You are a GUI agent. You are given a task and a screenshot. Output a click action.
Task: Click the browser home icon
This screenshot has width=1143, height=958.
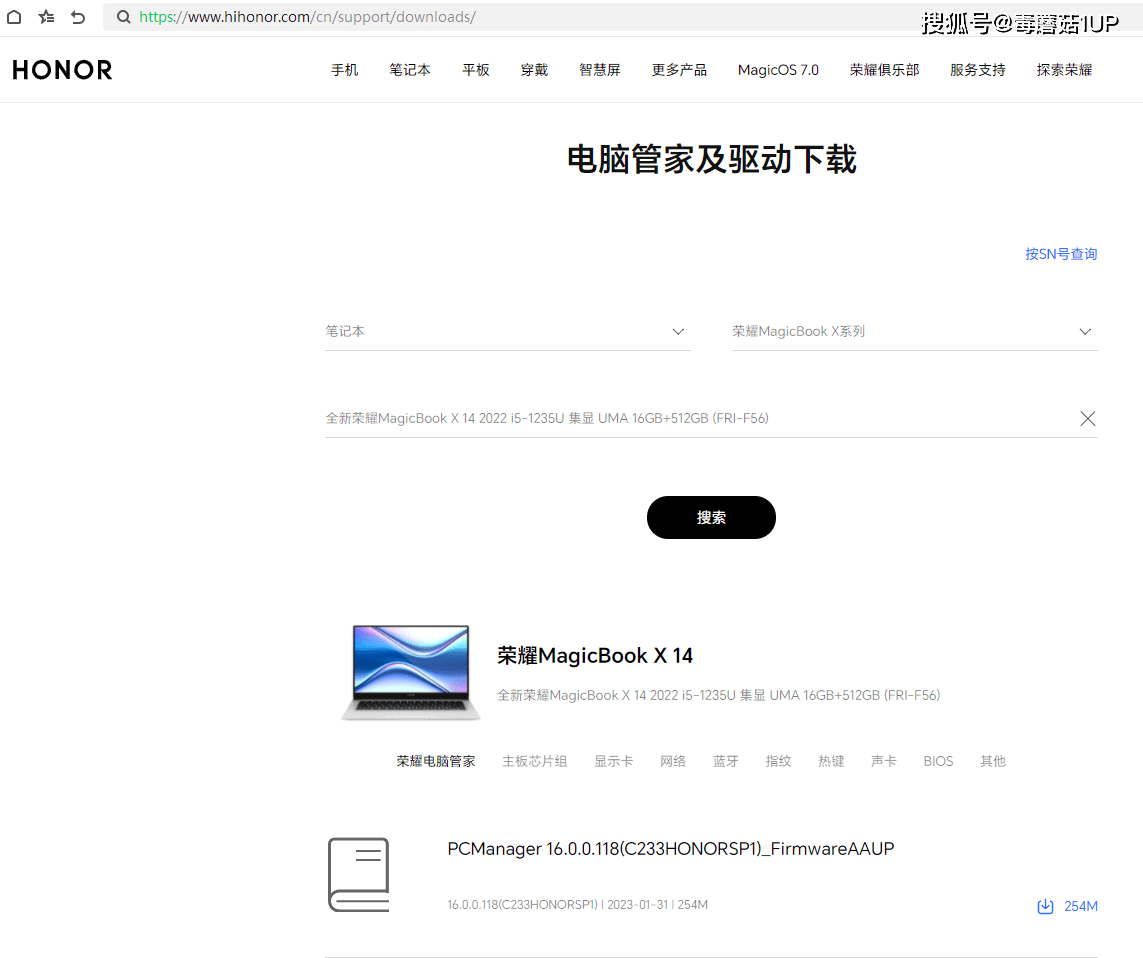pos(14,17)
